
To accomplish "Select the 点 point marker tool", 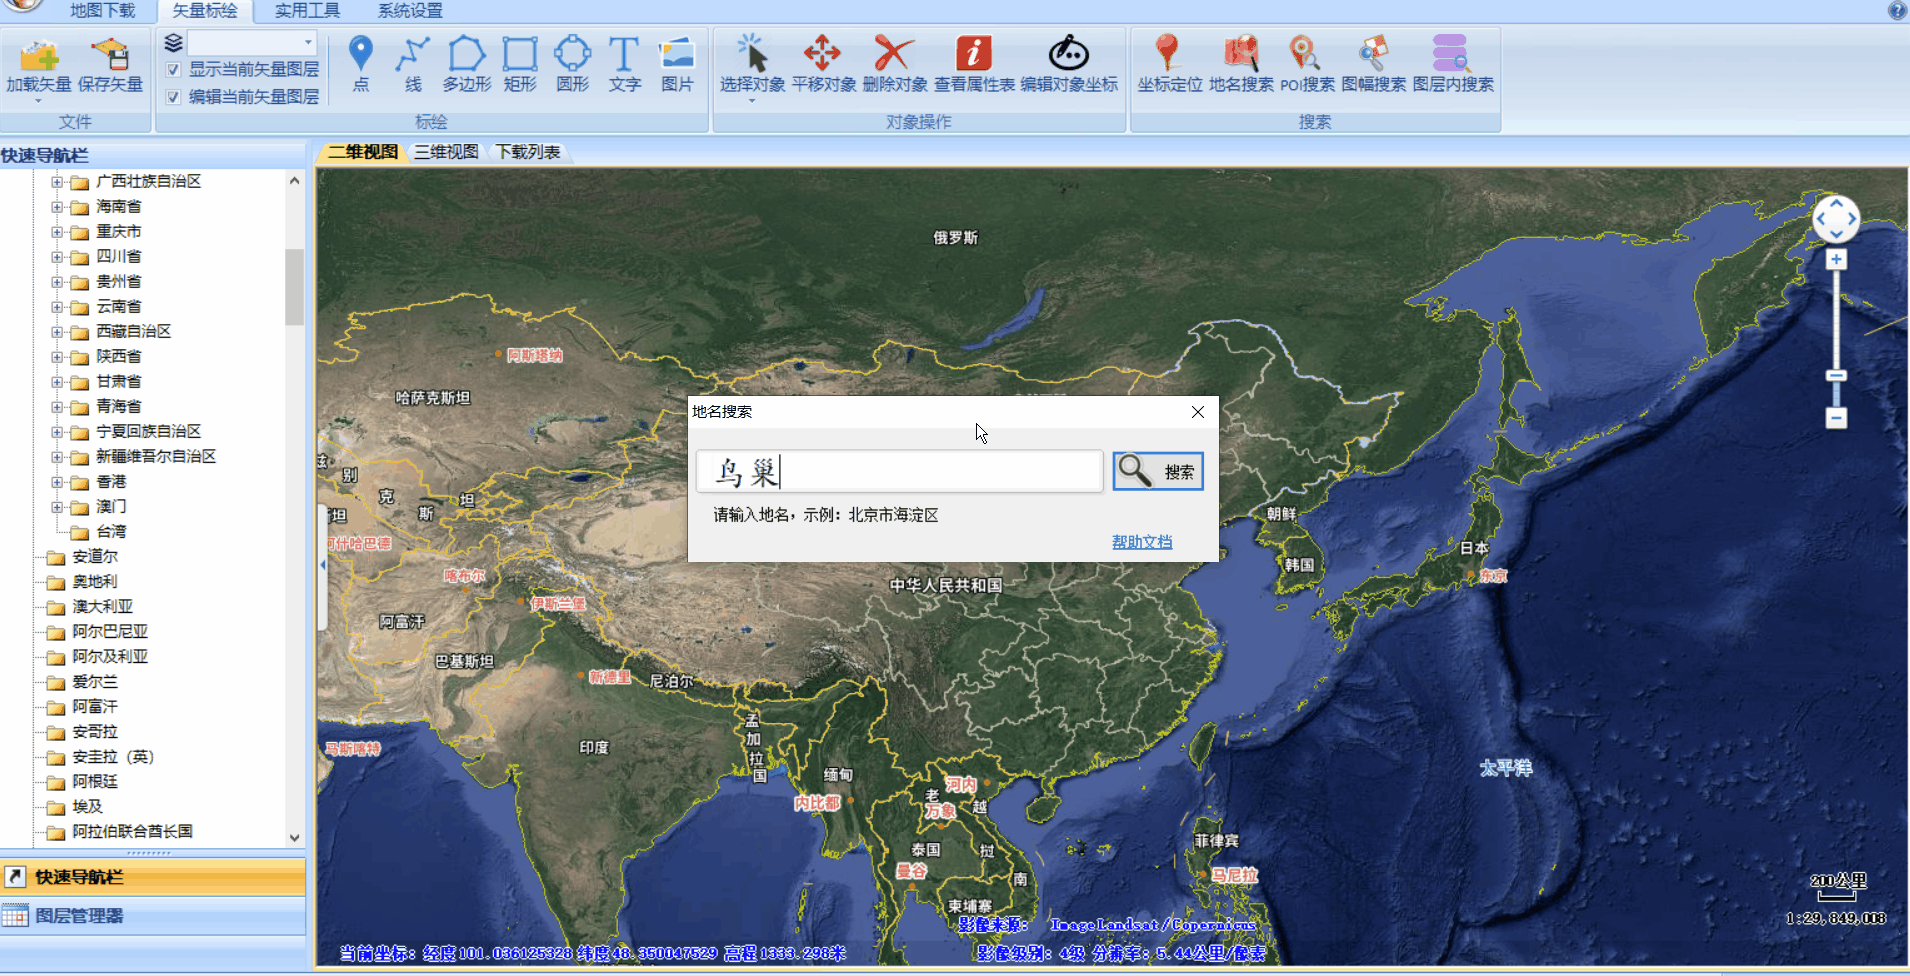I will click(x=361, y=64).
